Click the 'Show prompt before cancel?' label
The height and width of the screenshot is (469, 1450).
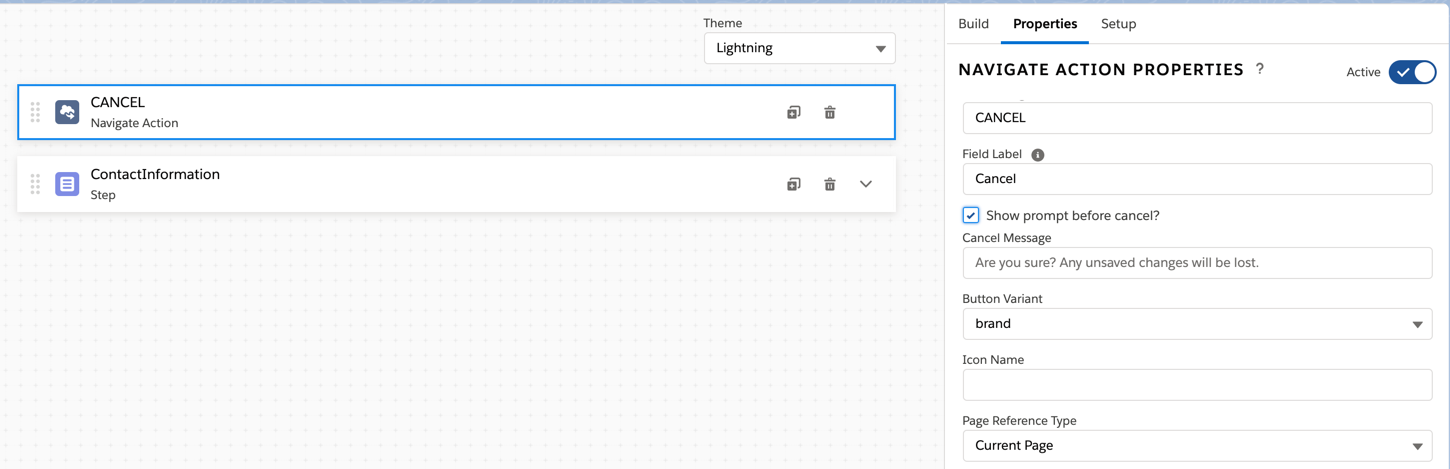pos(1073,215)
